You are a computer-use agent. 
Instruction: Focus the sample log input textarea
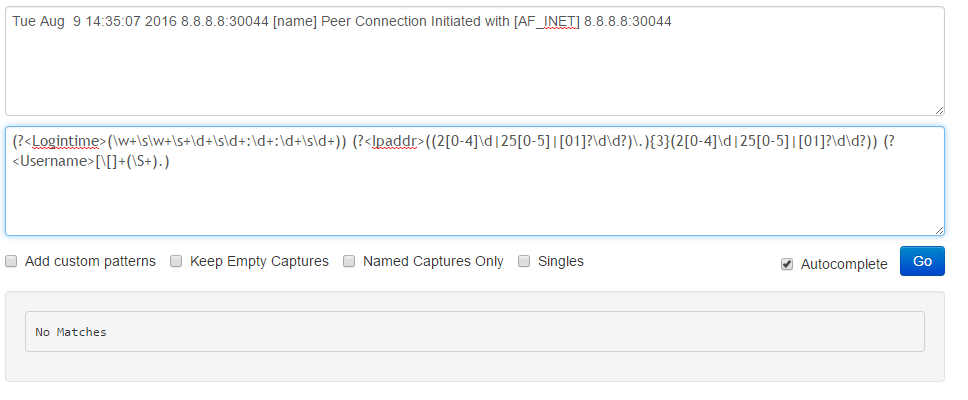coord(474,70)
